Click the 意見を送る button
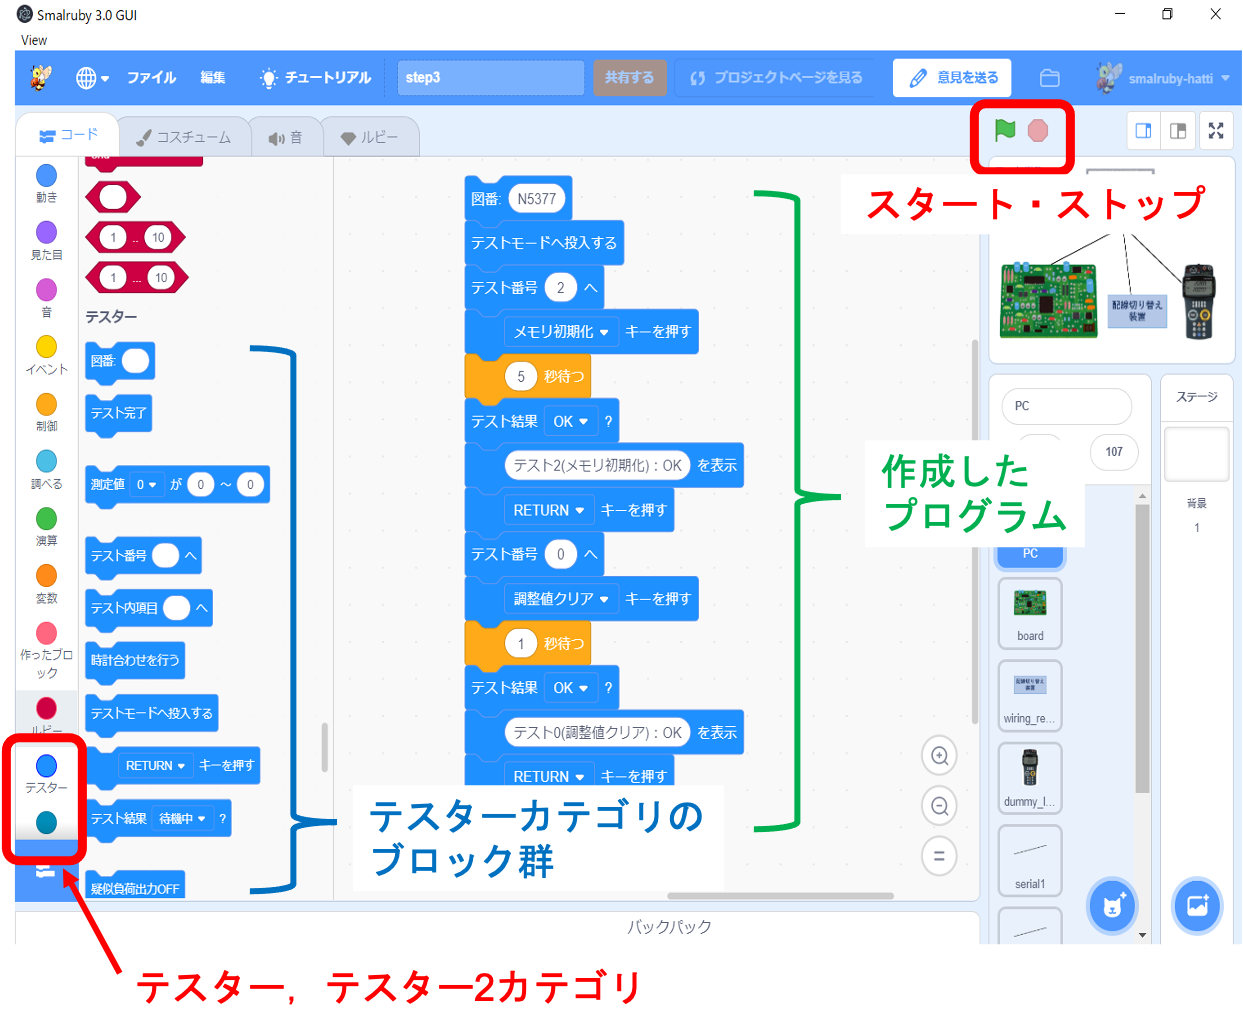Screen dimensions: 1243x1033 click(x=952, y=78)
